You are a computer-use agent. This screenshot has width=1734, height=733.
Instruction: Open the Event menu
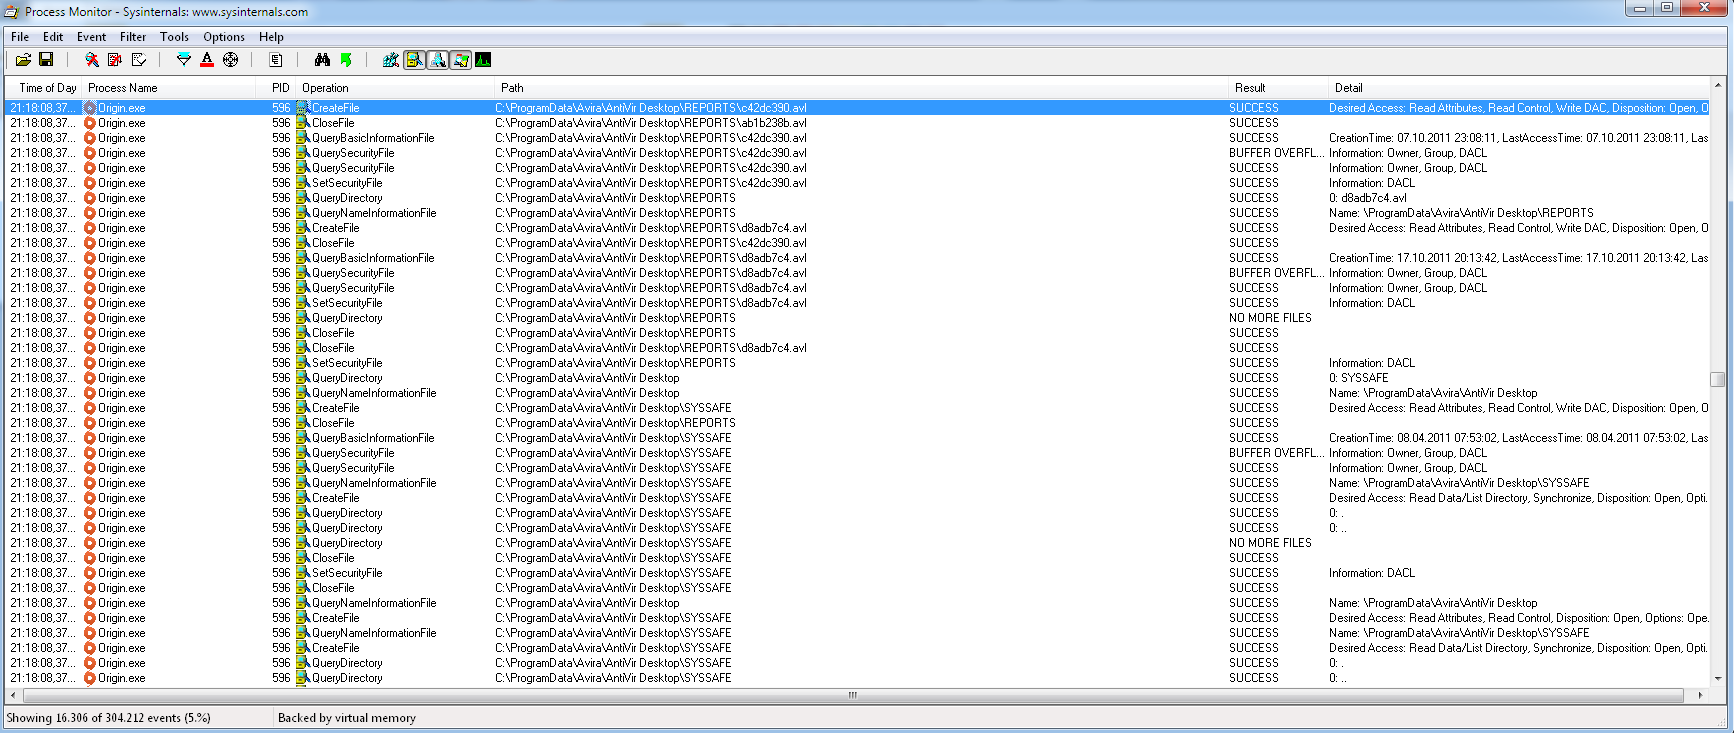[91, 37]
